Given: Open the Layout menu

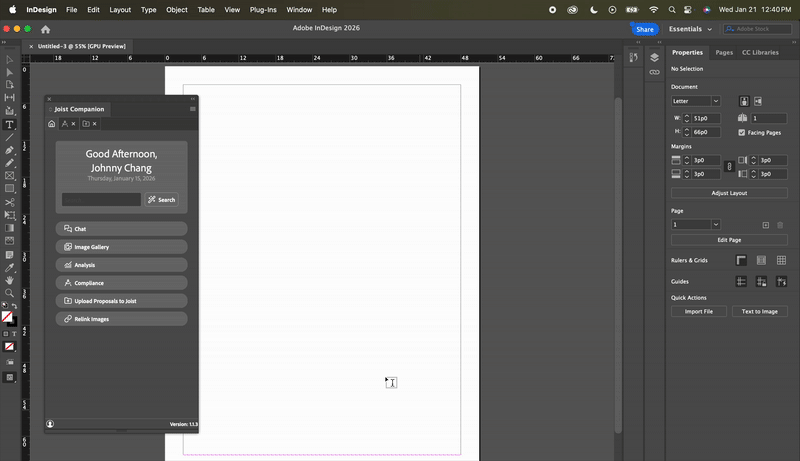Looking at the screenshot, I should click(120, 10).
